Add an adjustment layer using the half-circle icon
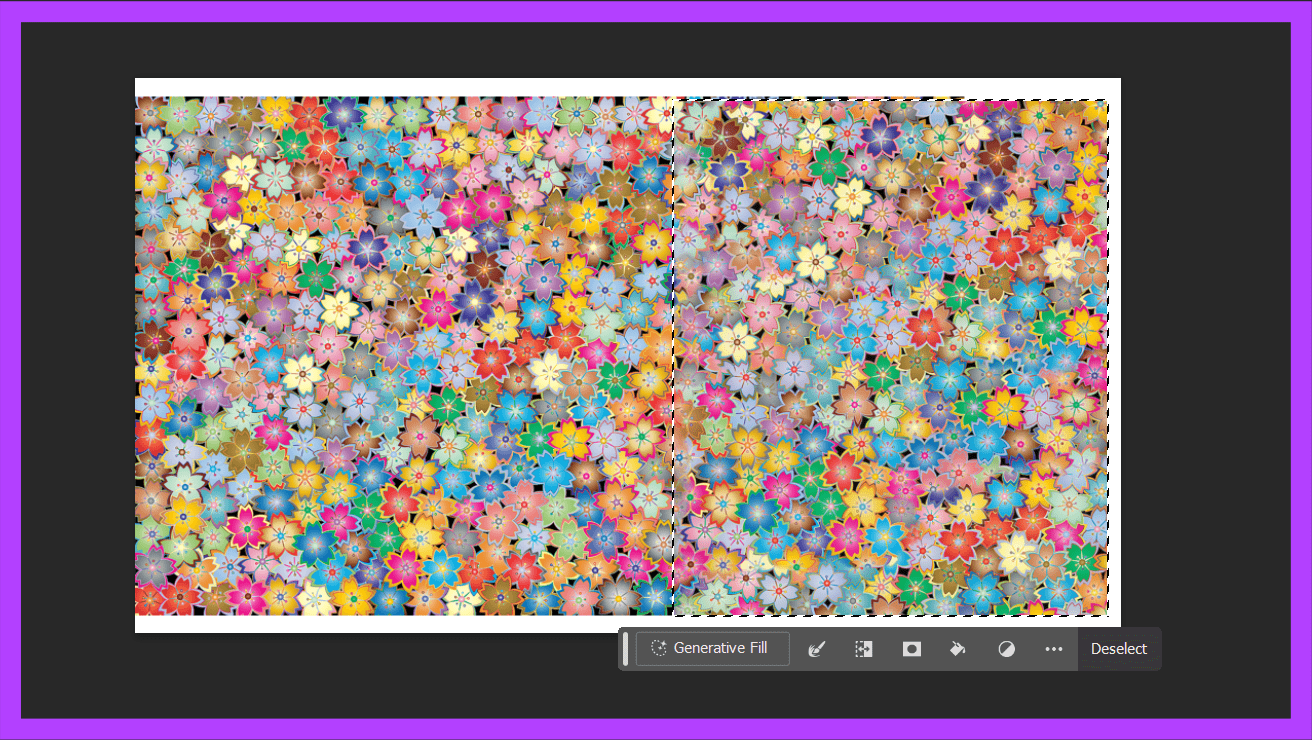The height and width of the screenshot is (740, 1312). coord(1006,649)
